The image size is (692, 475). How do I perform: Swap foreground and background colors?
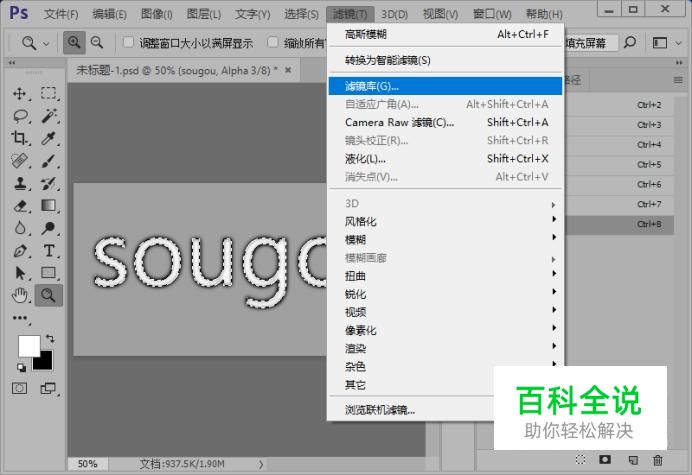50,339
